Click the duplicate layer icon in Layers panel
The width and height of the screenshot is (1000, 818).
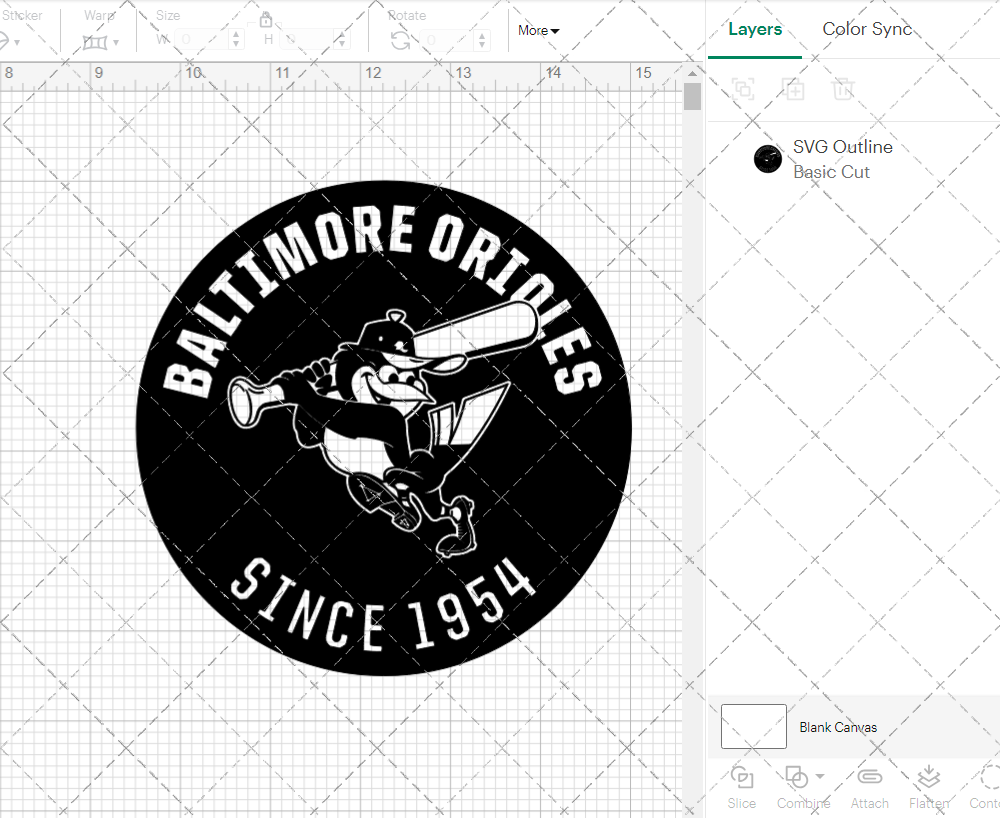pyautogui.click(x=794, y=89)
